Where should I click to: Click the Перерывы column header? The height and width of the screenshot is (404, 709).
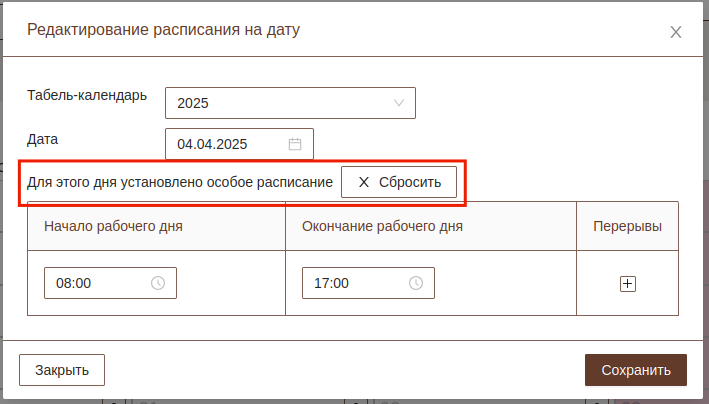point(628,226)
